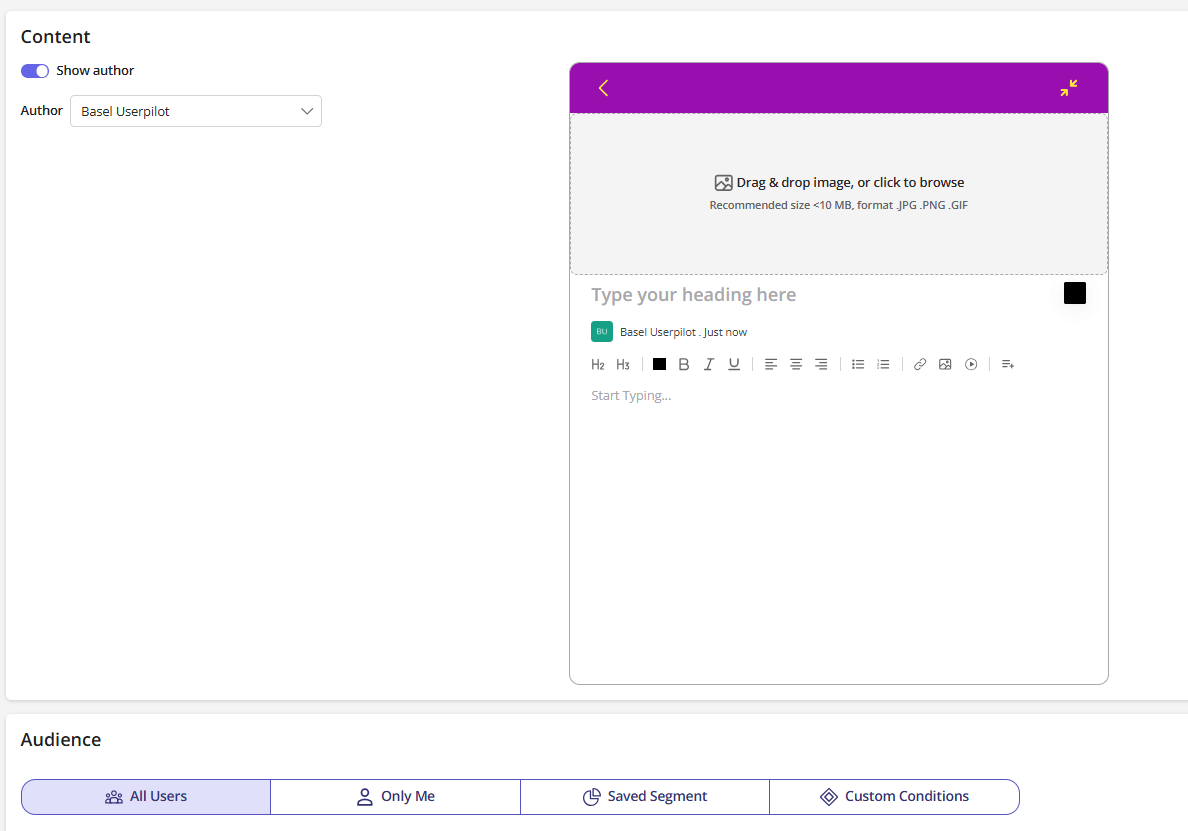Toggle underline formatting
1188x831 pixels.
(733, 364)
